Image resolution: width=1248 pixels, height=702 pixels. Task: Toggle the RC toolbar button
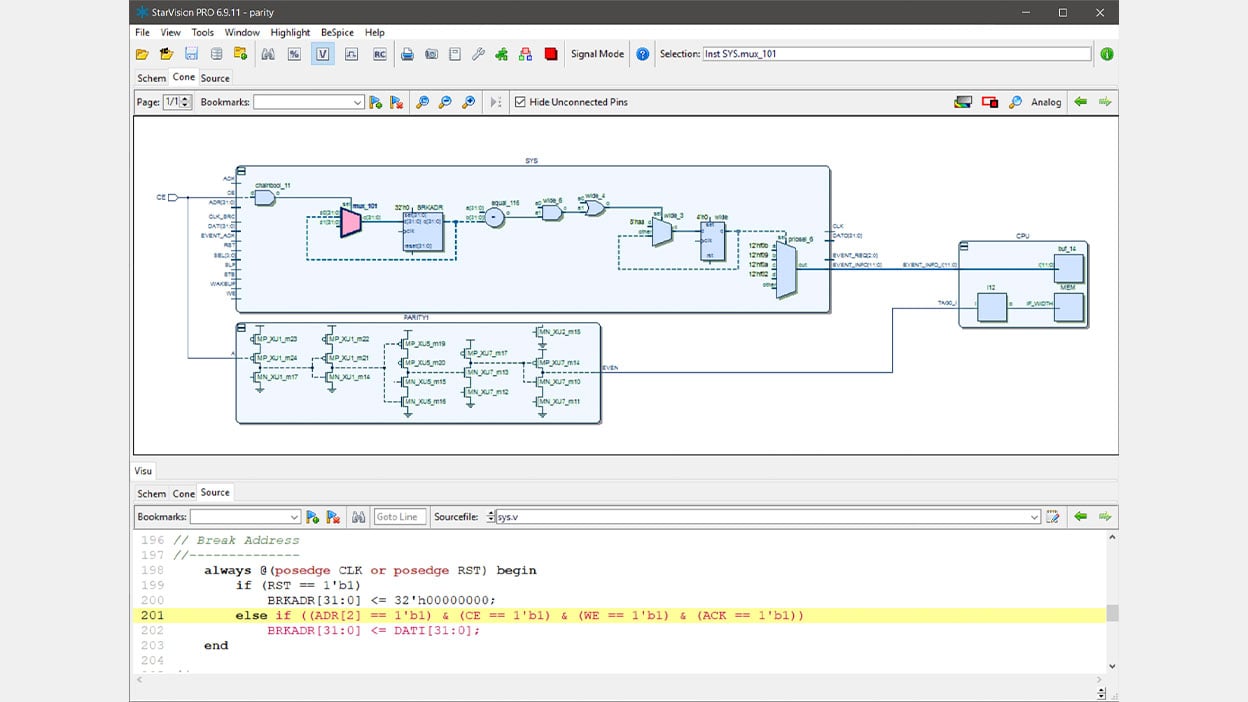pyautogui.click(x=379, y=54)
